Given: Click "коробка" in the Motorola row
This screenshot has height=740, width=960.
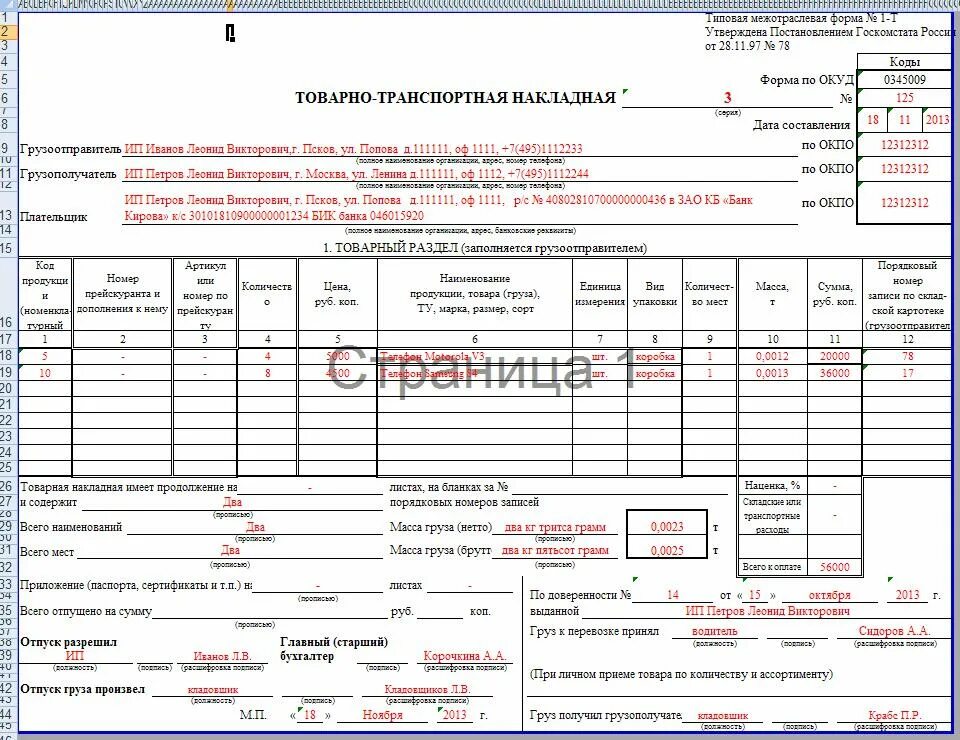Looking at the screenshot, I should (x=654, y=356).
